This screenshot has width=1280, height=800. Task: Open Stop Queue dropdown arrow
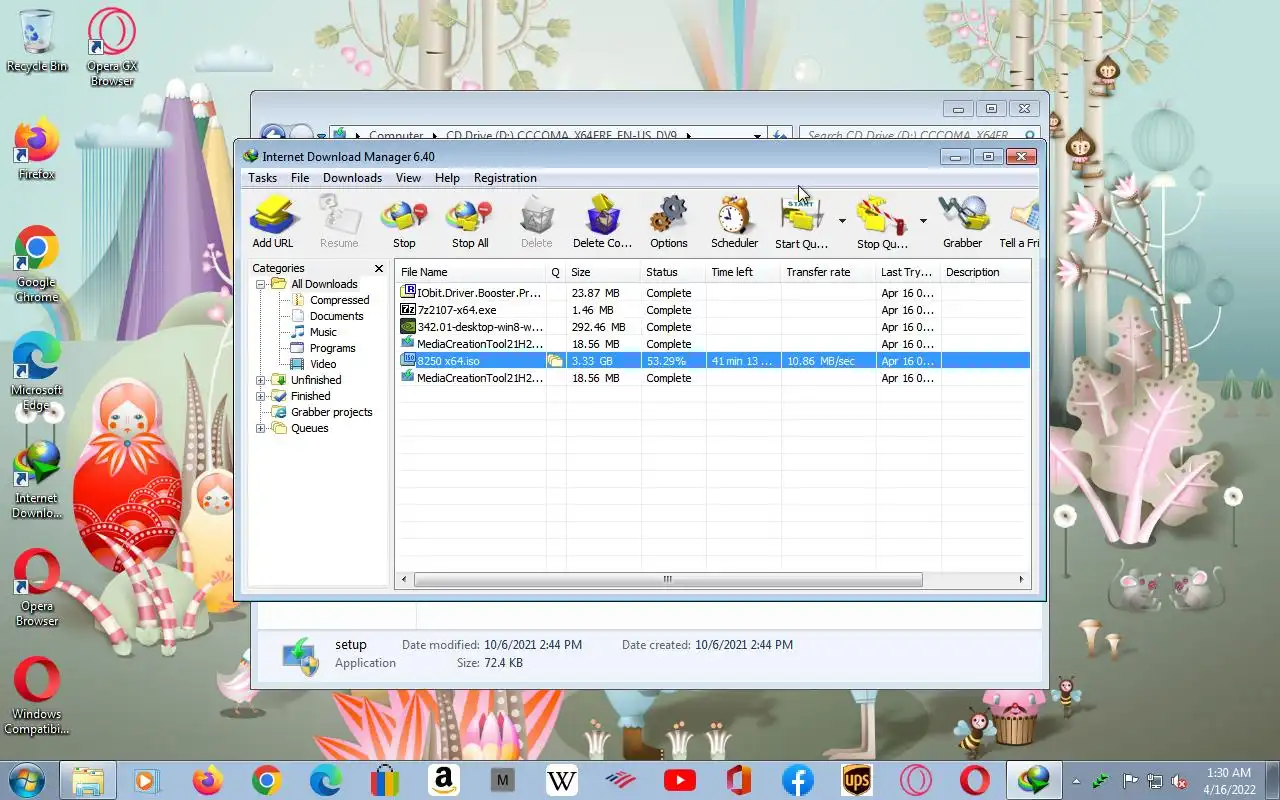(x=923, y=221)
